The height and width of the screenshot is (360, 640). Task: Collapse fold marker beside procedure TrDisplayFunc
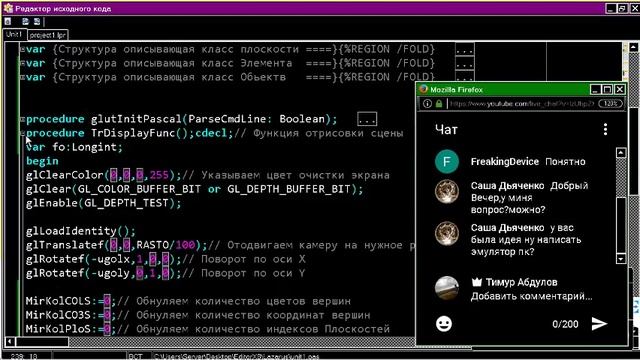(x=23, y=133)
